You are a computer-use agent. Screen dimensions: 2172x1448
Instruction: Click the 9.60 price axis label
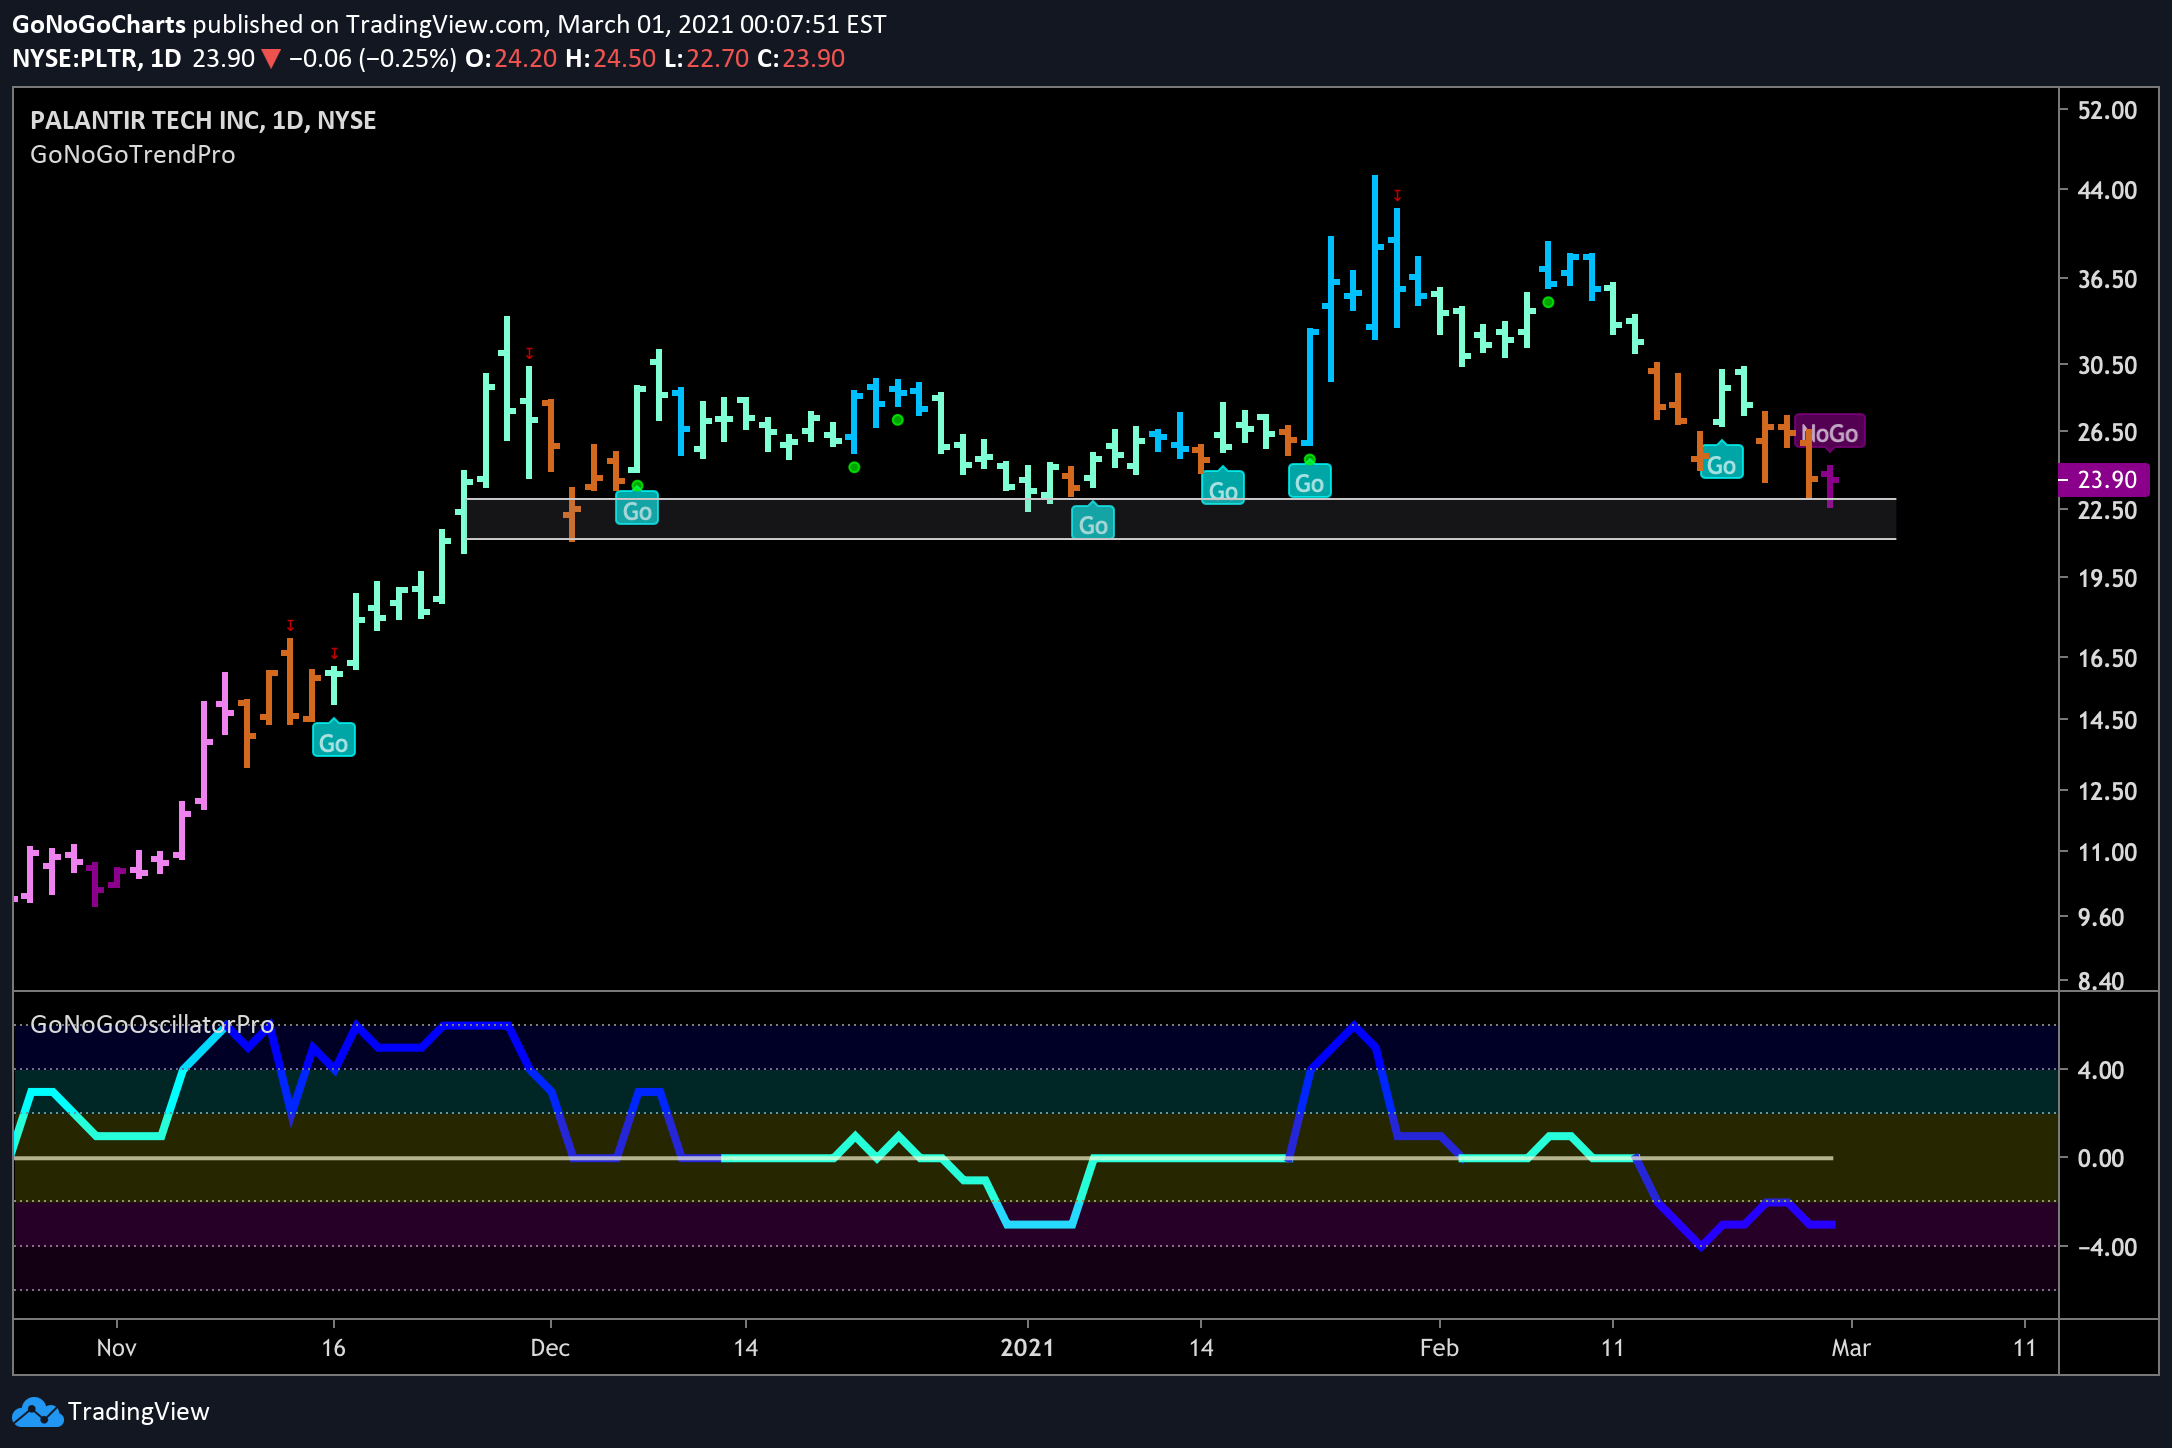click(2101, 917)
